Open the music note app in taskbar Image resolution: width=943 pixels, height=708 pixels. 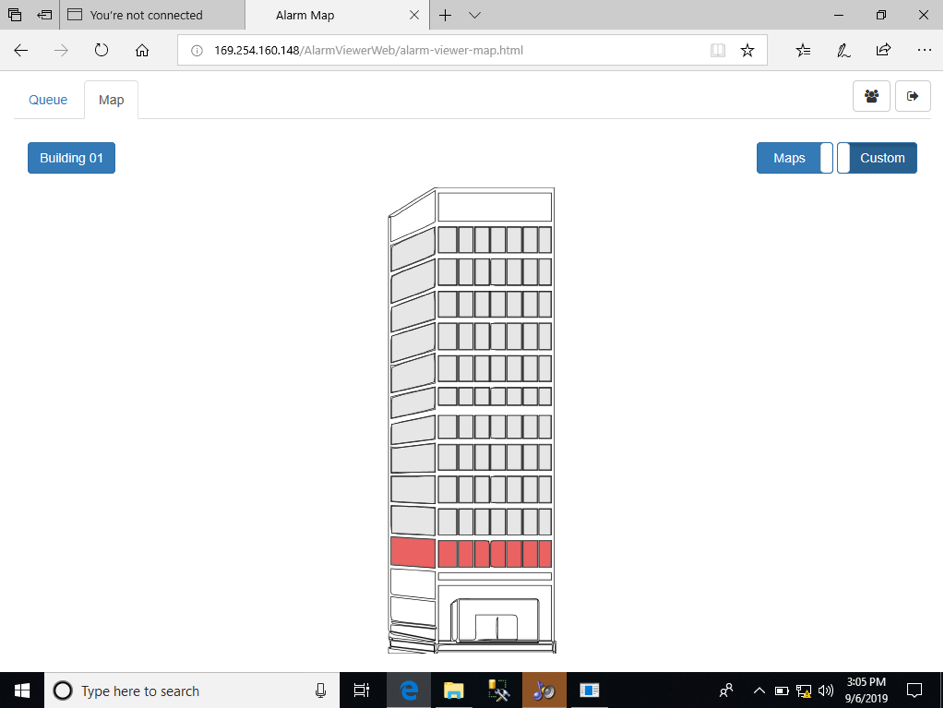point(544,691)
